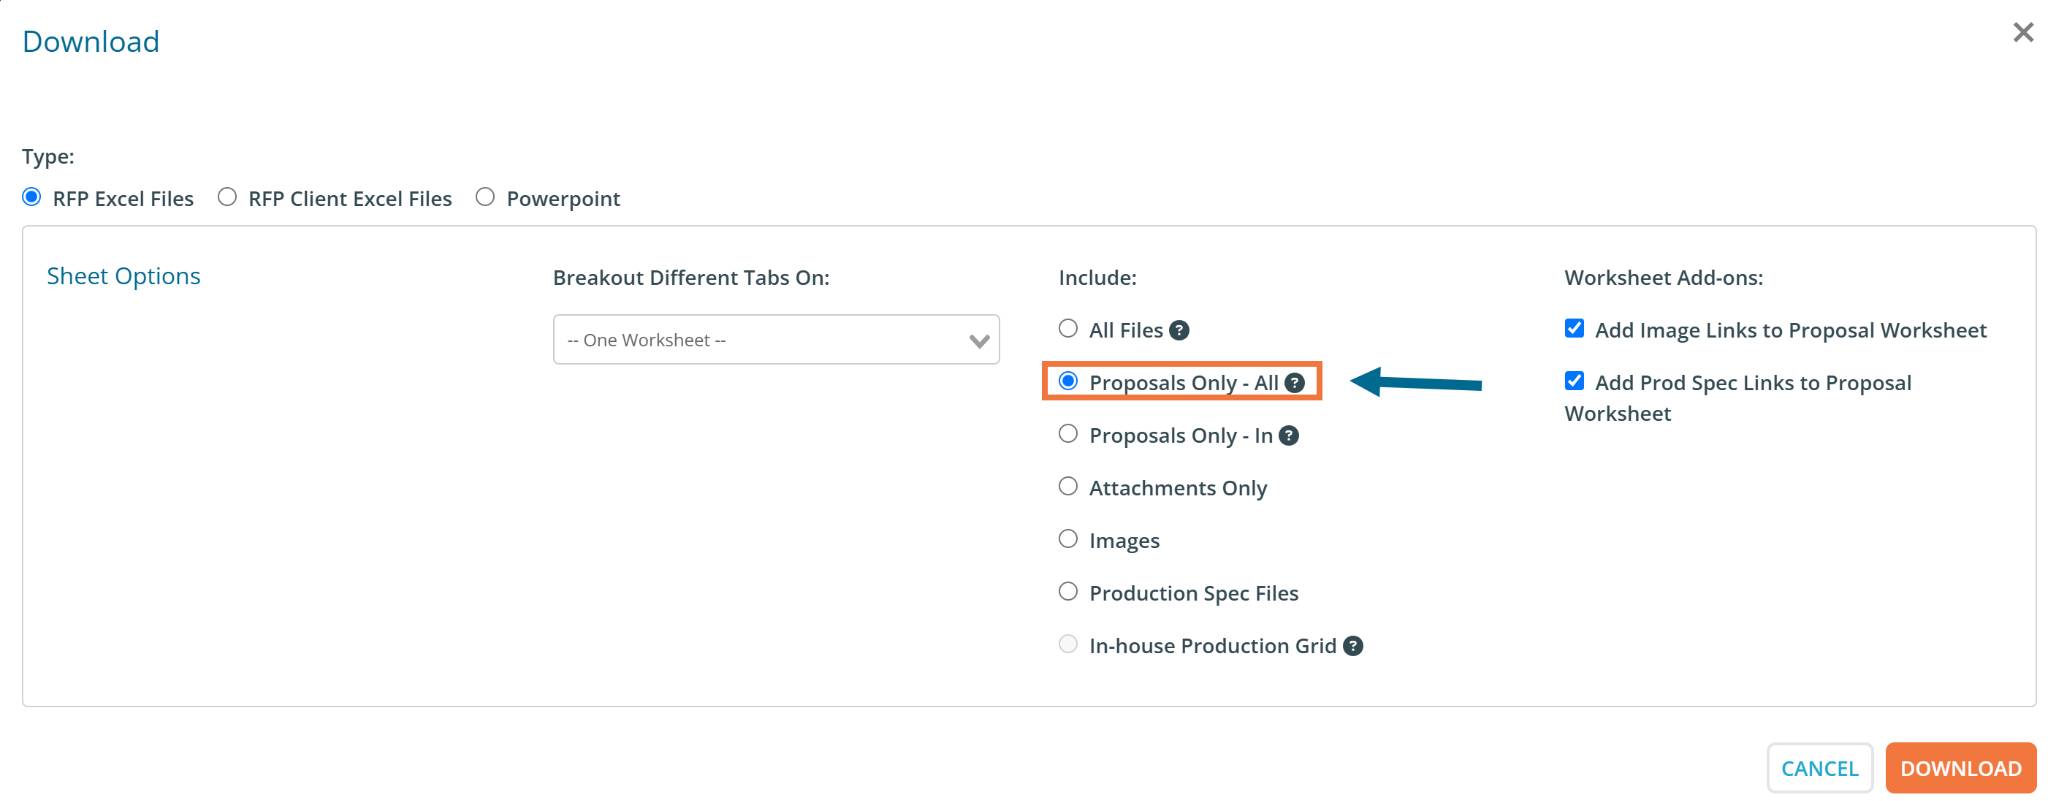Open the One Worksheet dropdown
2048x801 pixels.
pos(776,340)
